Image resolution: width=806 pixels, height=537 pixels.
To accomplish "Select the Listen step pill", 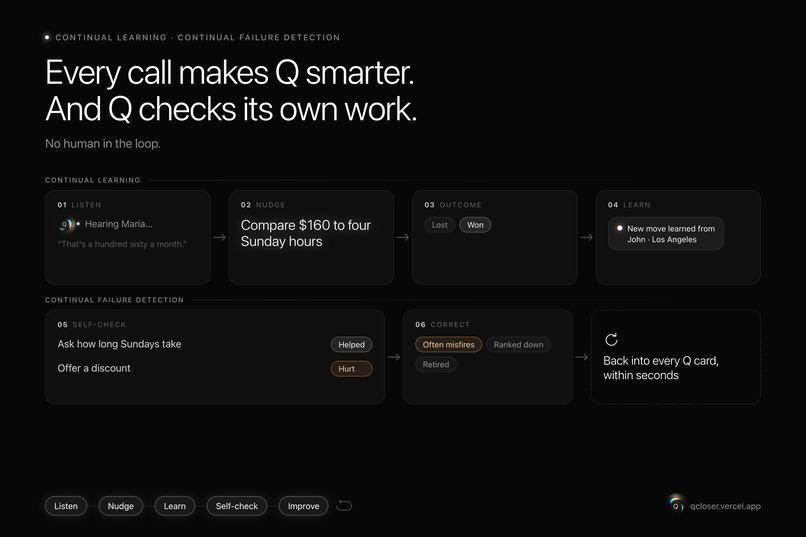I will point(66,506).
